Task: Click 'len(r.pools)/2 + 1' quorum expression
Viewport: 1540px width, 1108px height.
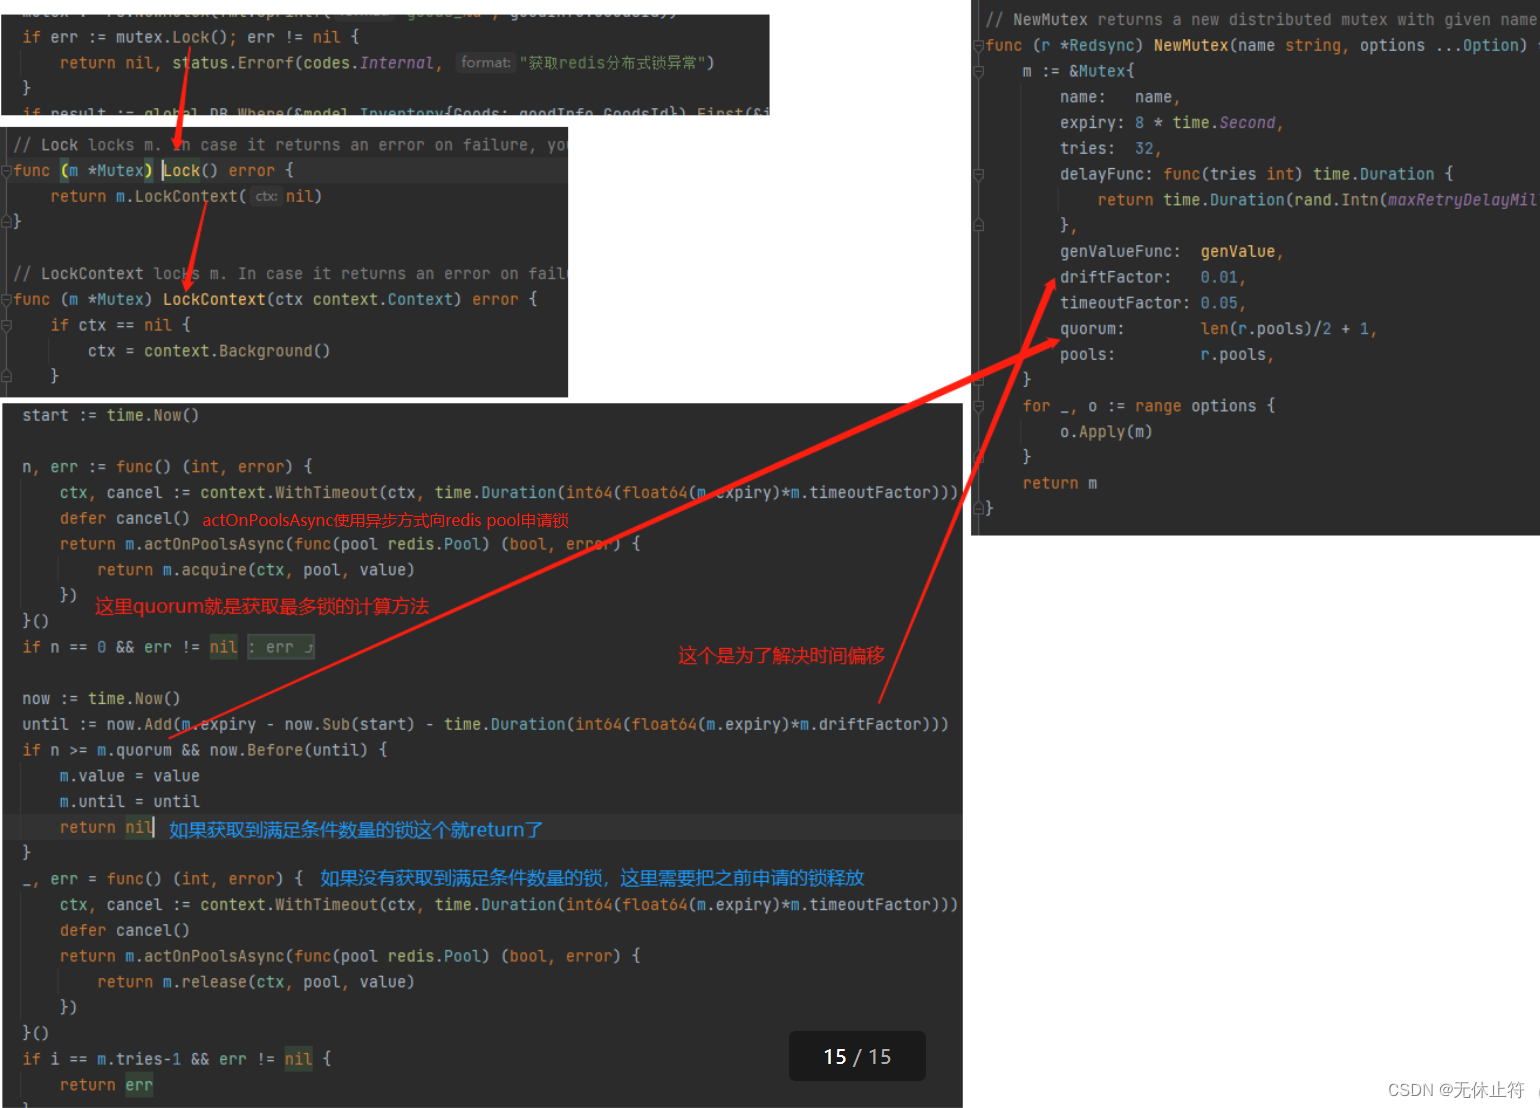Action: point(1285,329)
